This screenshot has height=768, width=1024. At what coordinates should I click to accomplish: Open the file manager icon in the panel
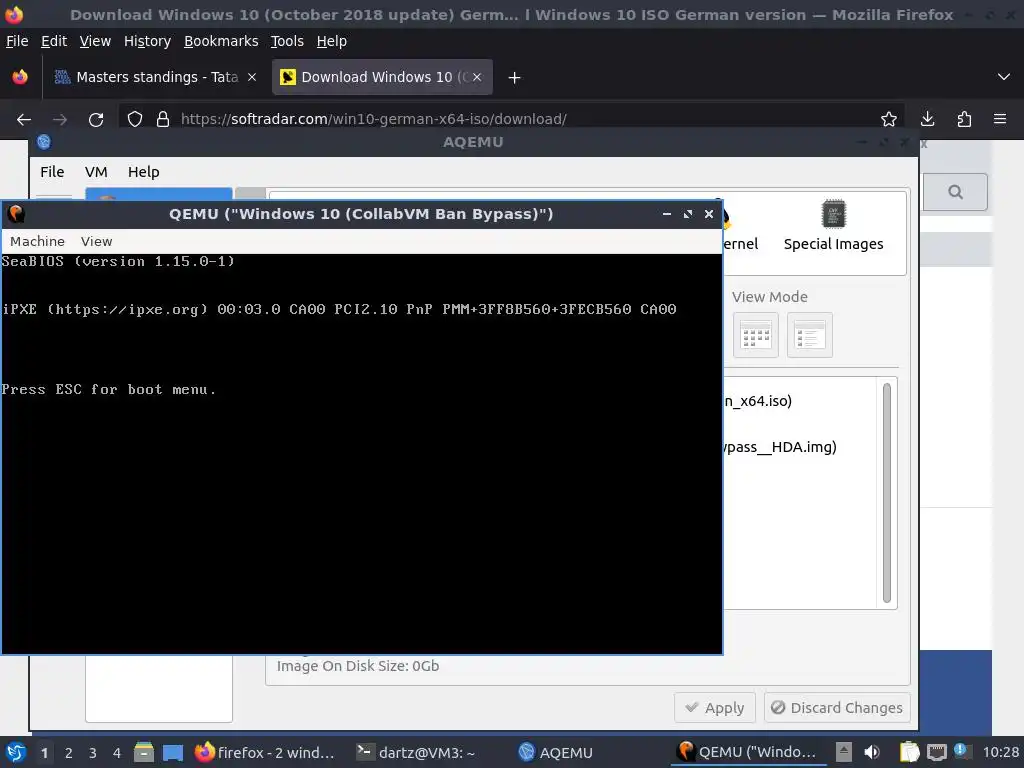pos(144,752)
